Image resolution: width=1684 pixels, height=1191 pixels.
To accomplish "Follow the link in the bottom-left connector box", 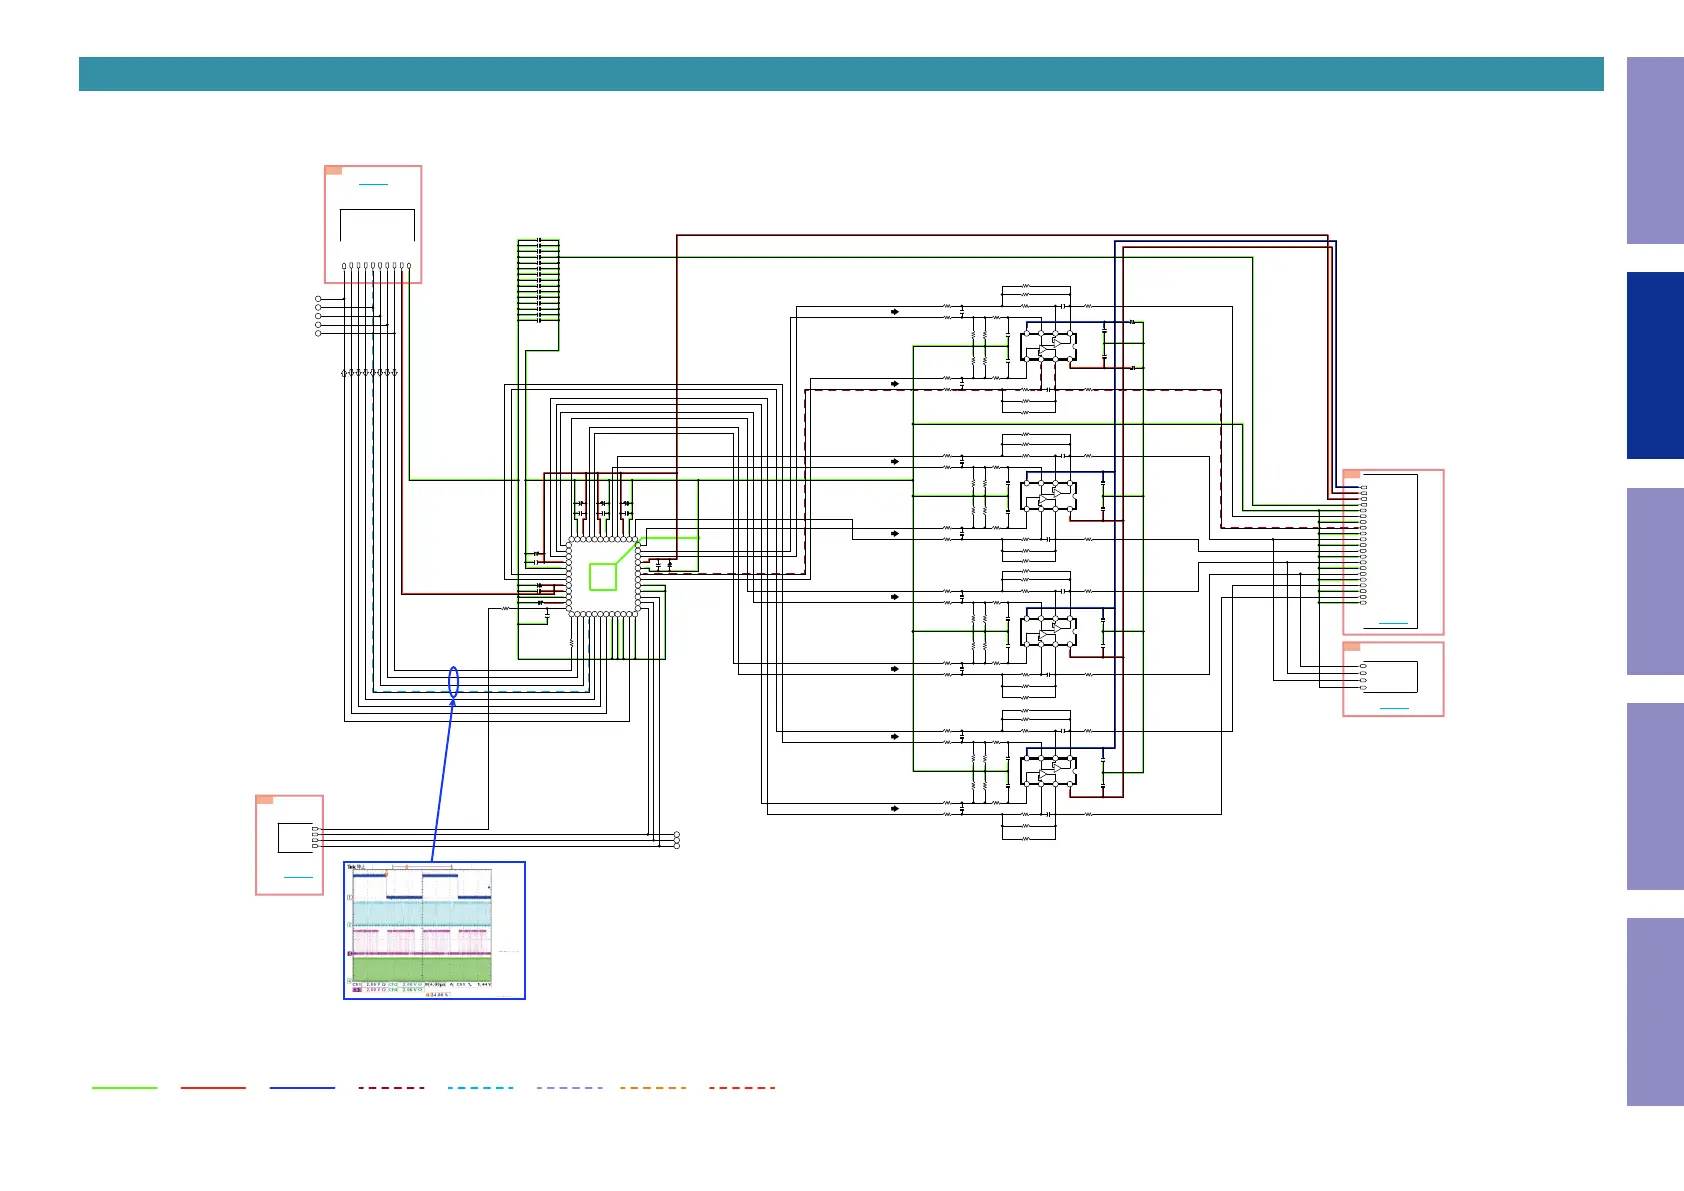I will (298, 877).
